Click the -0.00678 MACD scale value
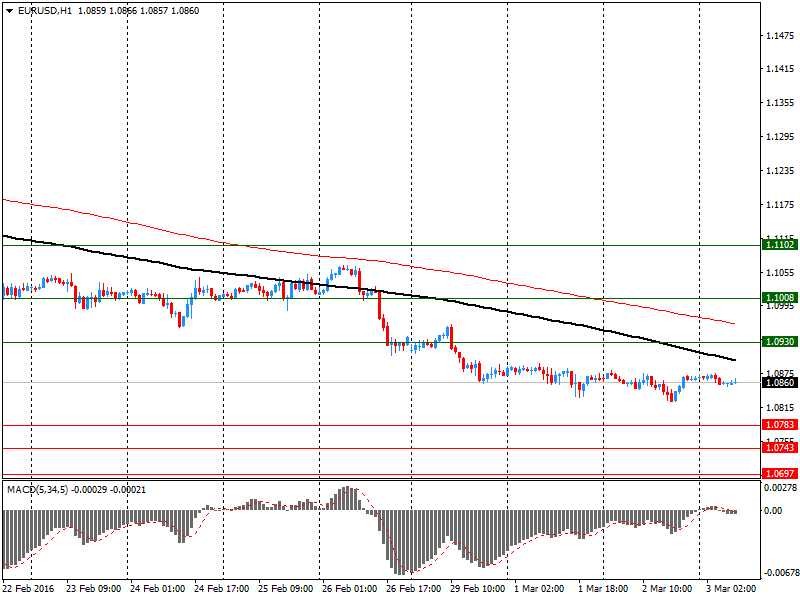The height and width of the screenshot is (600, 800). (x=780, y=572)
